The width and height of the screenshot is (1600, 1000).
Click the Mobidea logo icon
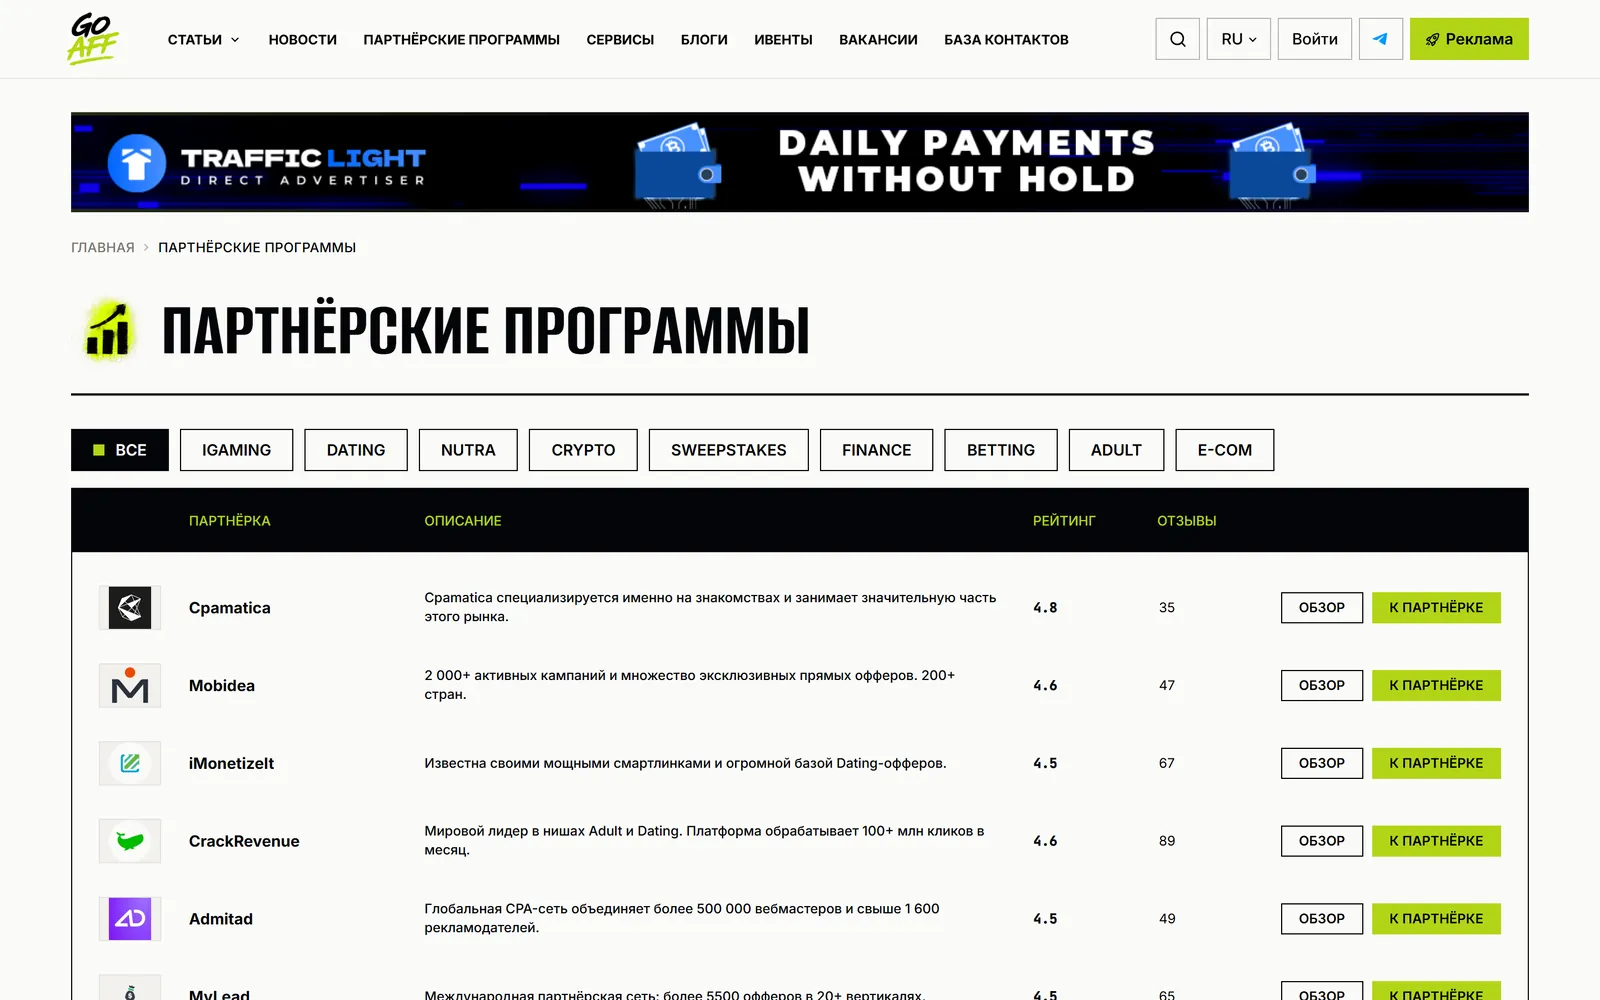pos(130,686)
